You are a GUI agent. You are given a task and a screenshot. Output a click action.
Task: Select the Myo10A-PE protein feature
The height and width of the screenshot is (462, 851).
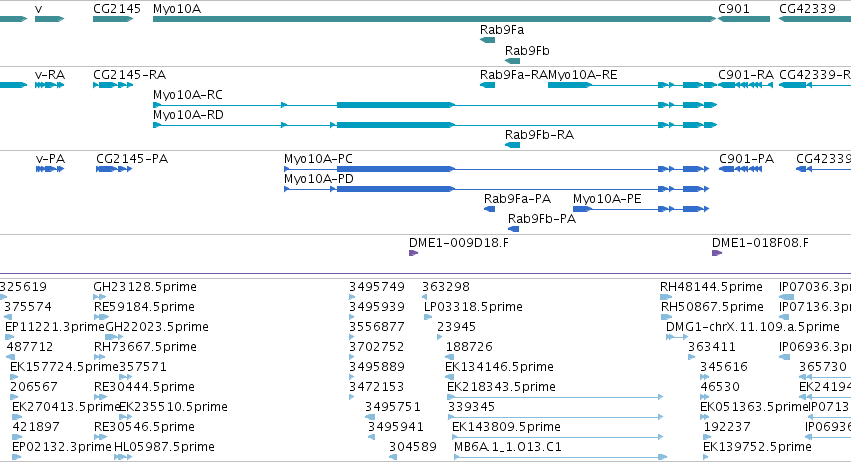click(x=641, y=209)
